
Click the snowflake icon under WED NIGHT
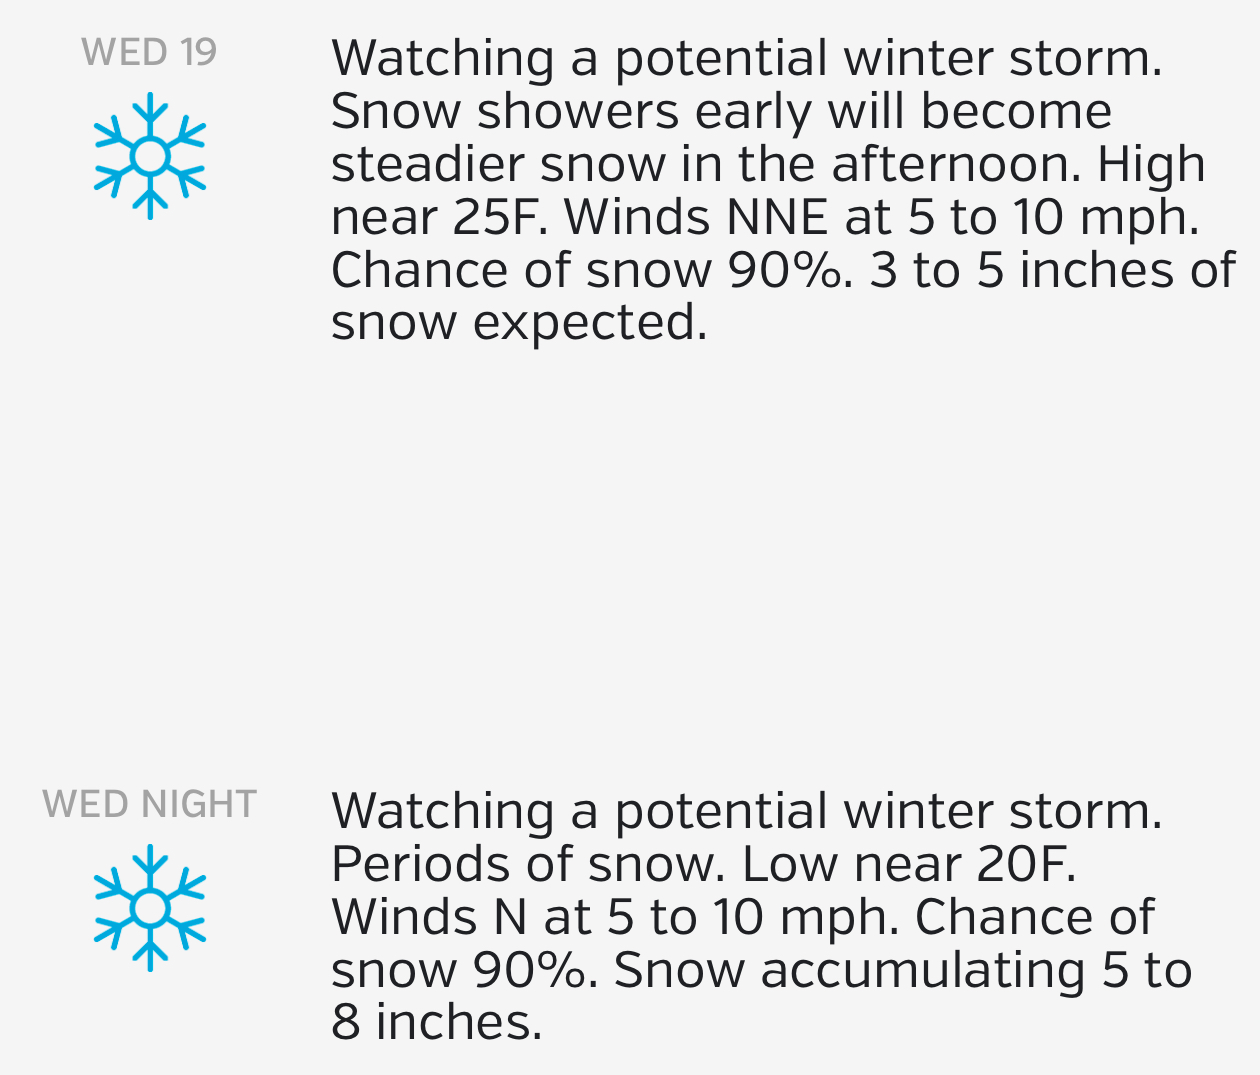[150, 908]
